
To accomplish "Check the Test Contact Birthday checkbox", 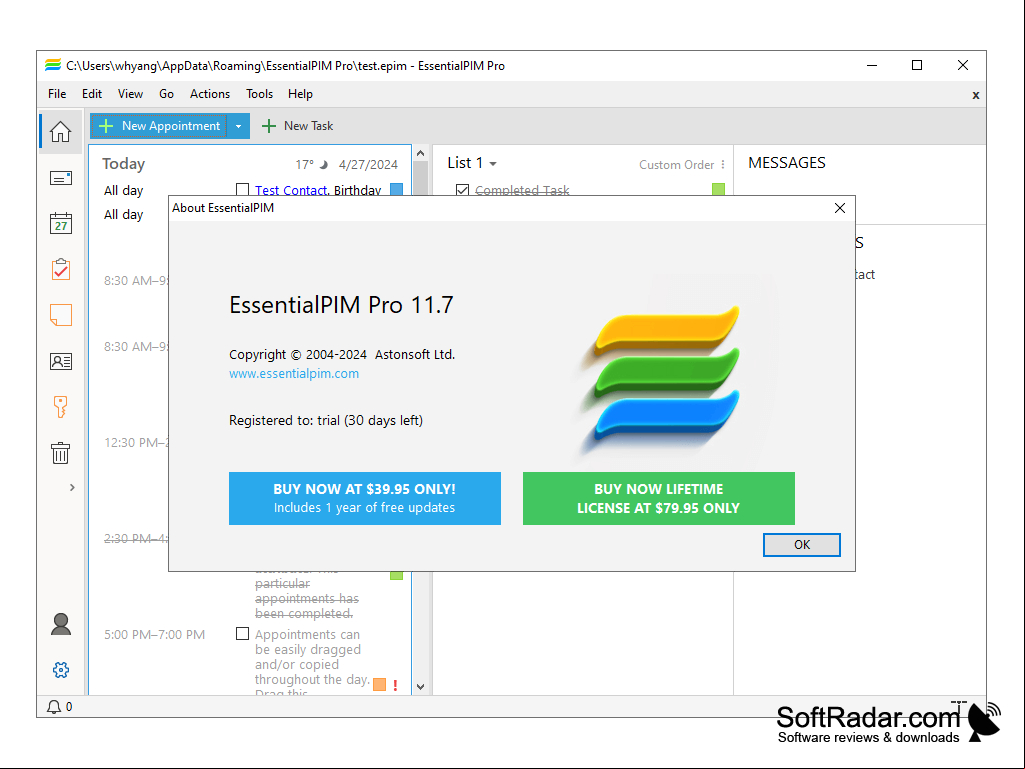I will click(x=243, y=190).
